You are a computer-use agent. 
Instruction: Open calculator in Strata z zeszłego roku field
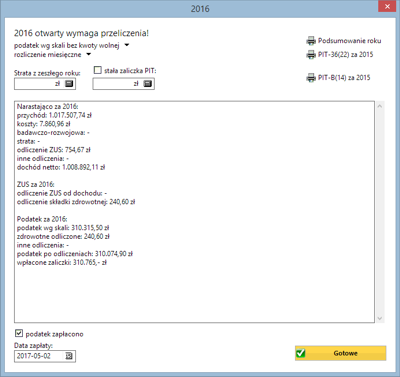69,84
